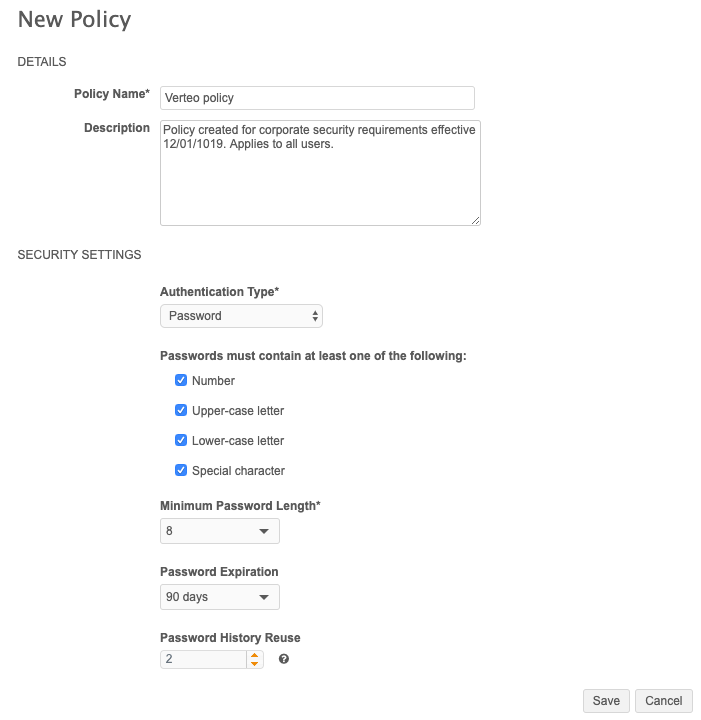Screen dimensions: 701x720
Task: Open the Authentication Type dropdown
Action: 241,316
